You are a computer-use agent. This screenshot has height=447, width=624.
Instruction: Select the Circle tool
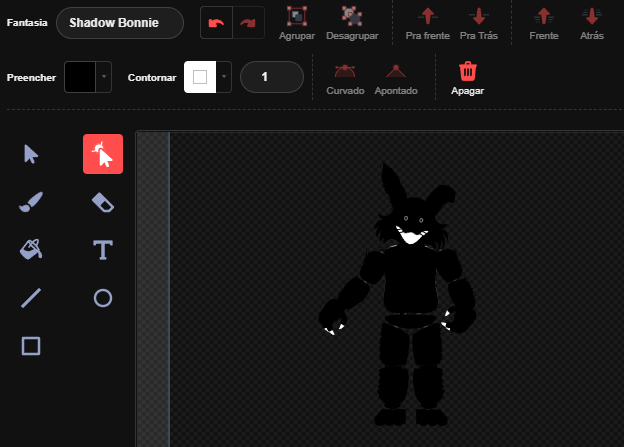pos(103,298)
